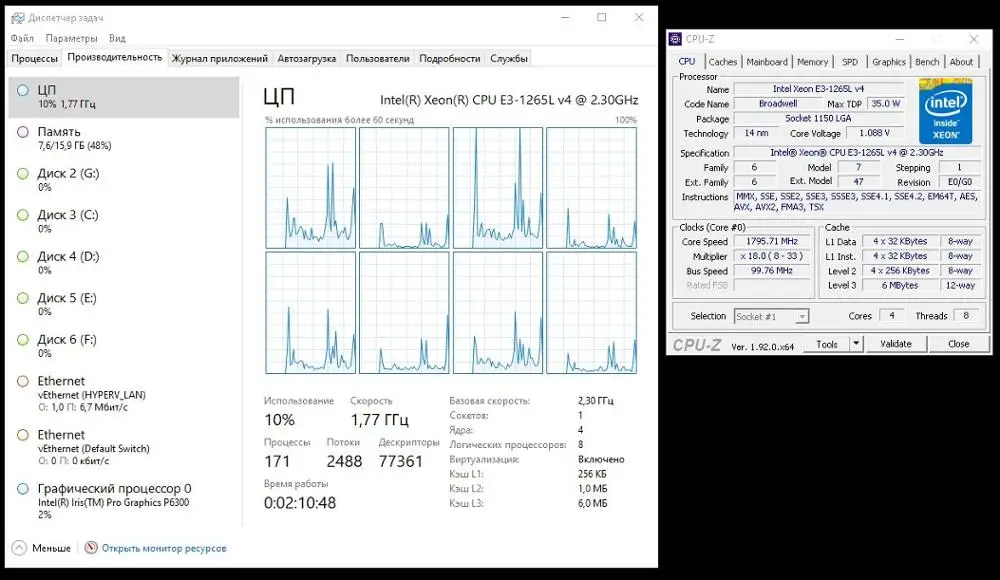Click the Bus Speed 99.76 MHz field
This screenshot has height=580, width=1000.
point(772,271)
